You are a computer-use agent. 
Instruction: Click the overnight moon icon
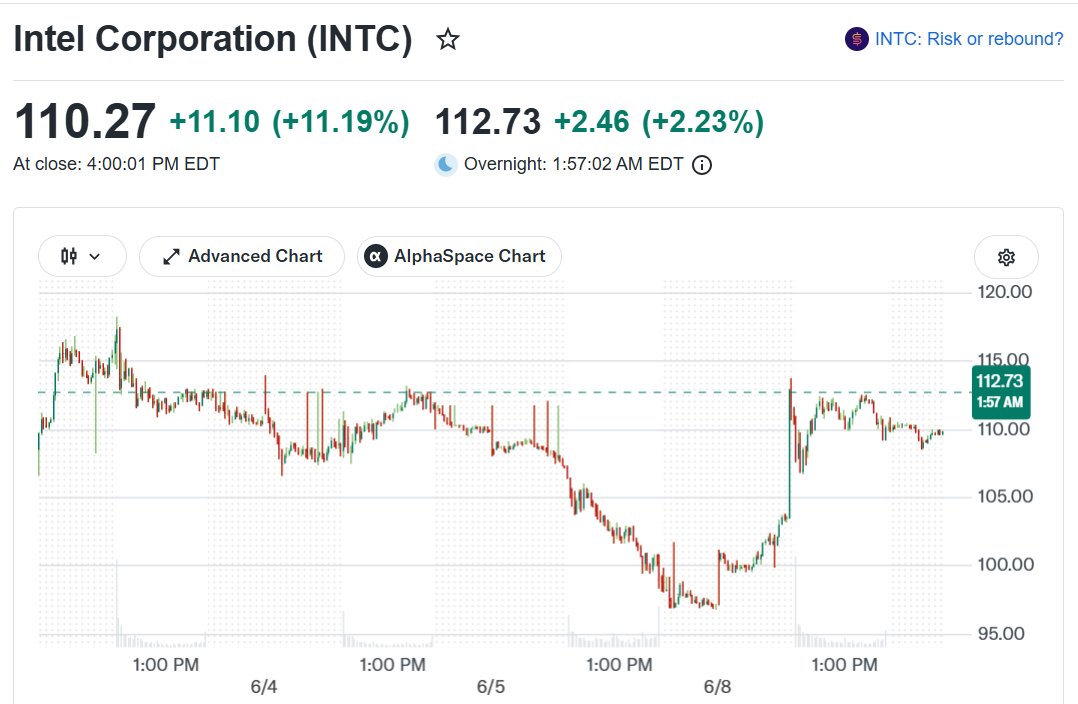coord(446,164)
